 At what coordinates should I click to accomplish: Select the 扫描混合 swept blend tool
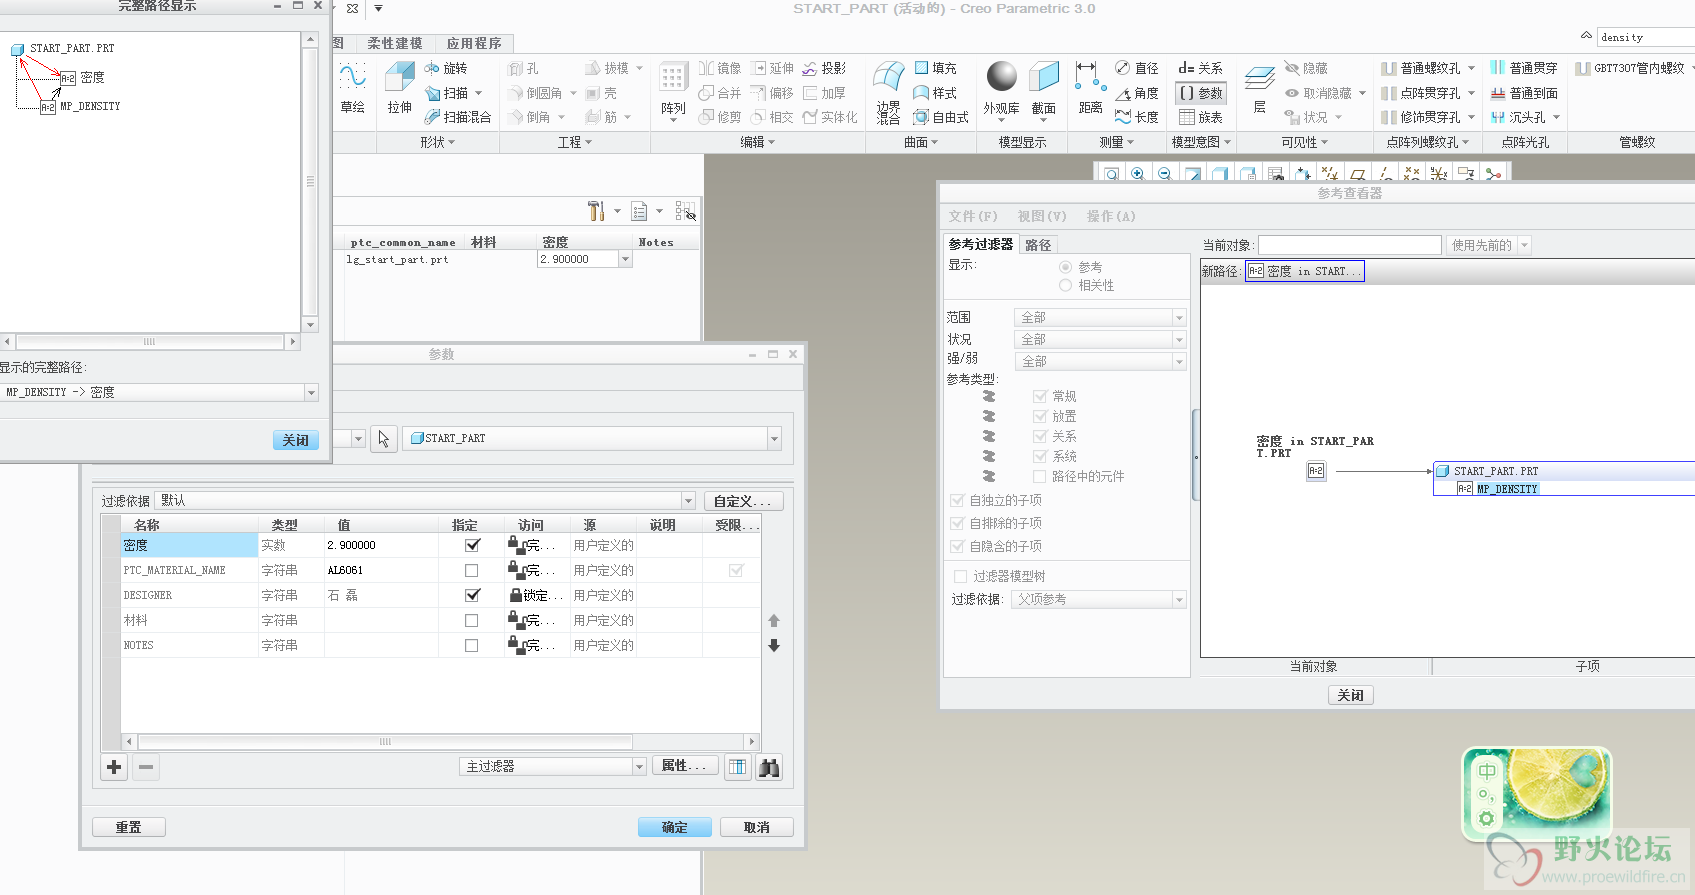tap(458, 117)
